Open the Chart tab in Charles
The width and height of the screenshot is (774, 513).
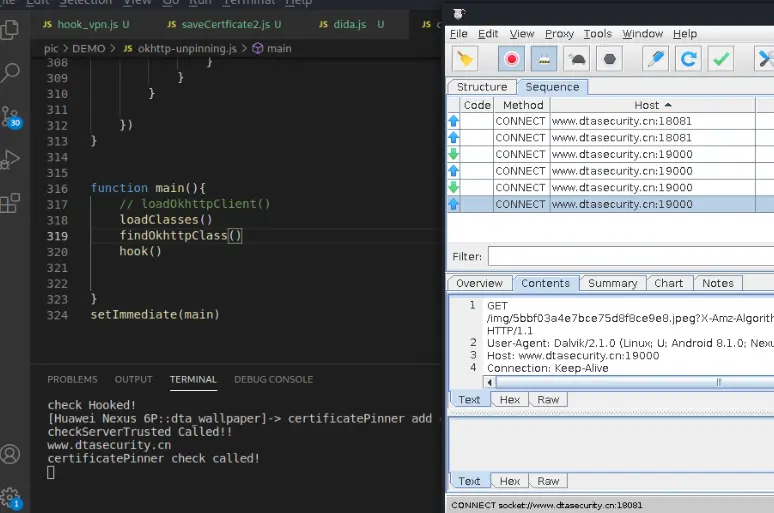coord(668,283)
